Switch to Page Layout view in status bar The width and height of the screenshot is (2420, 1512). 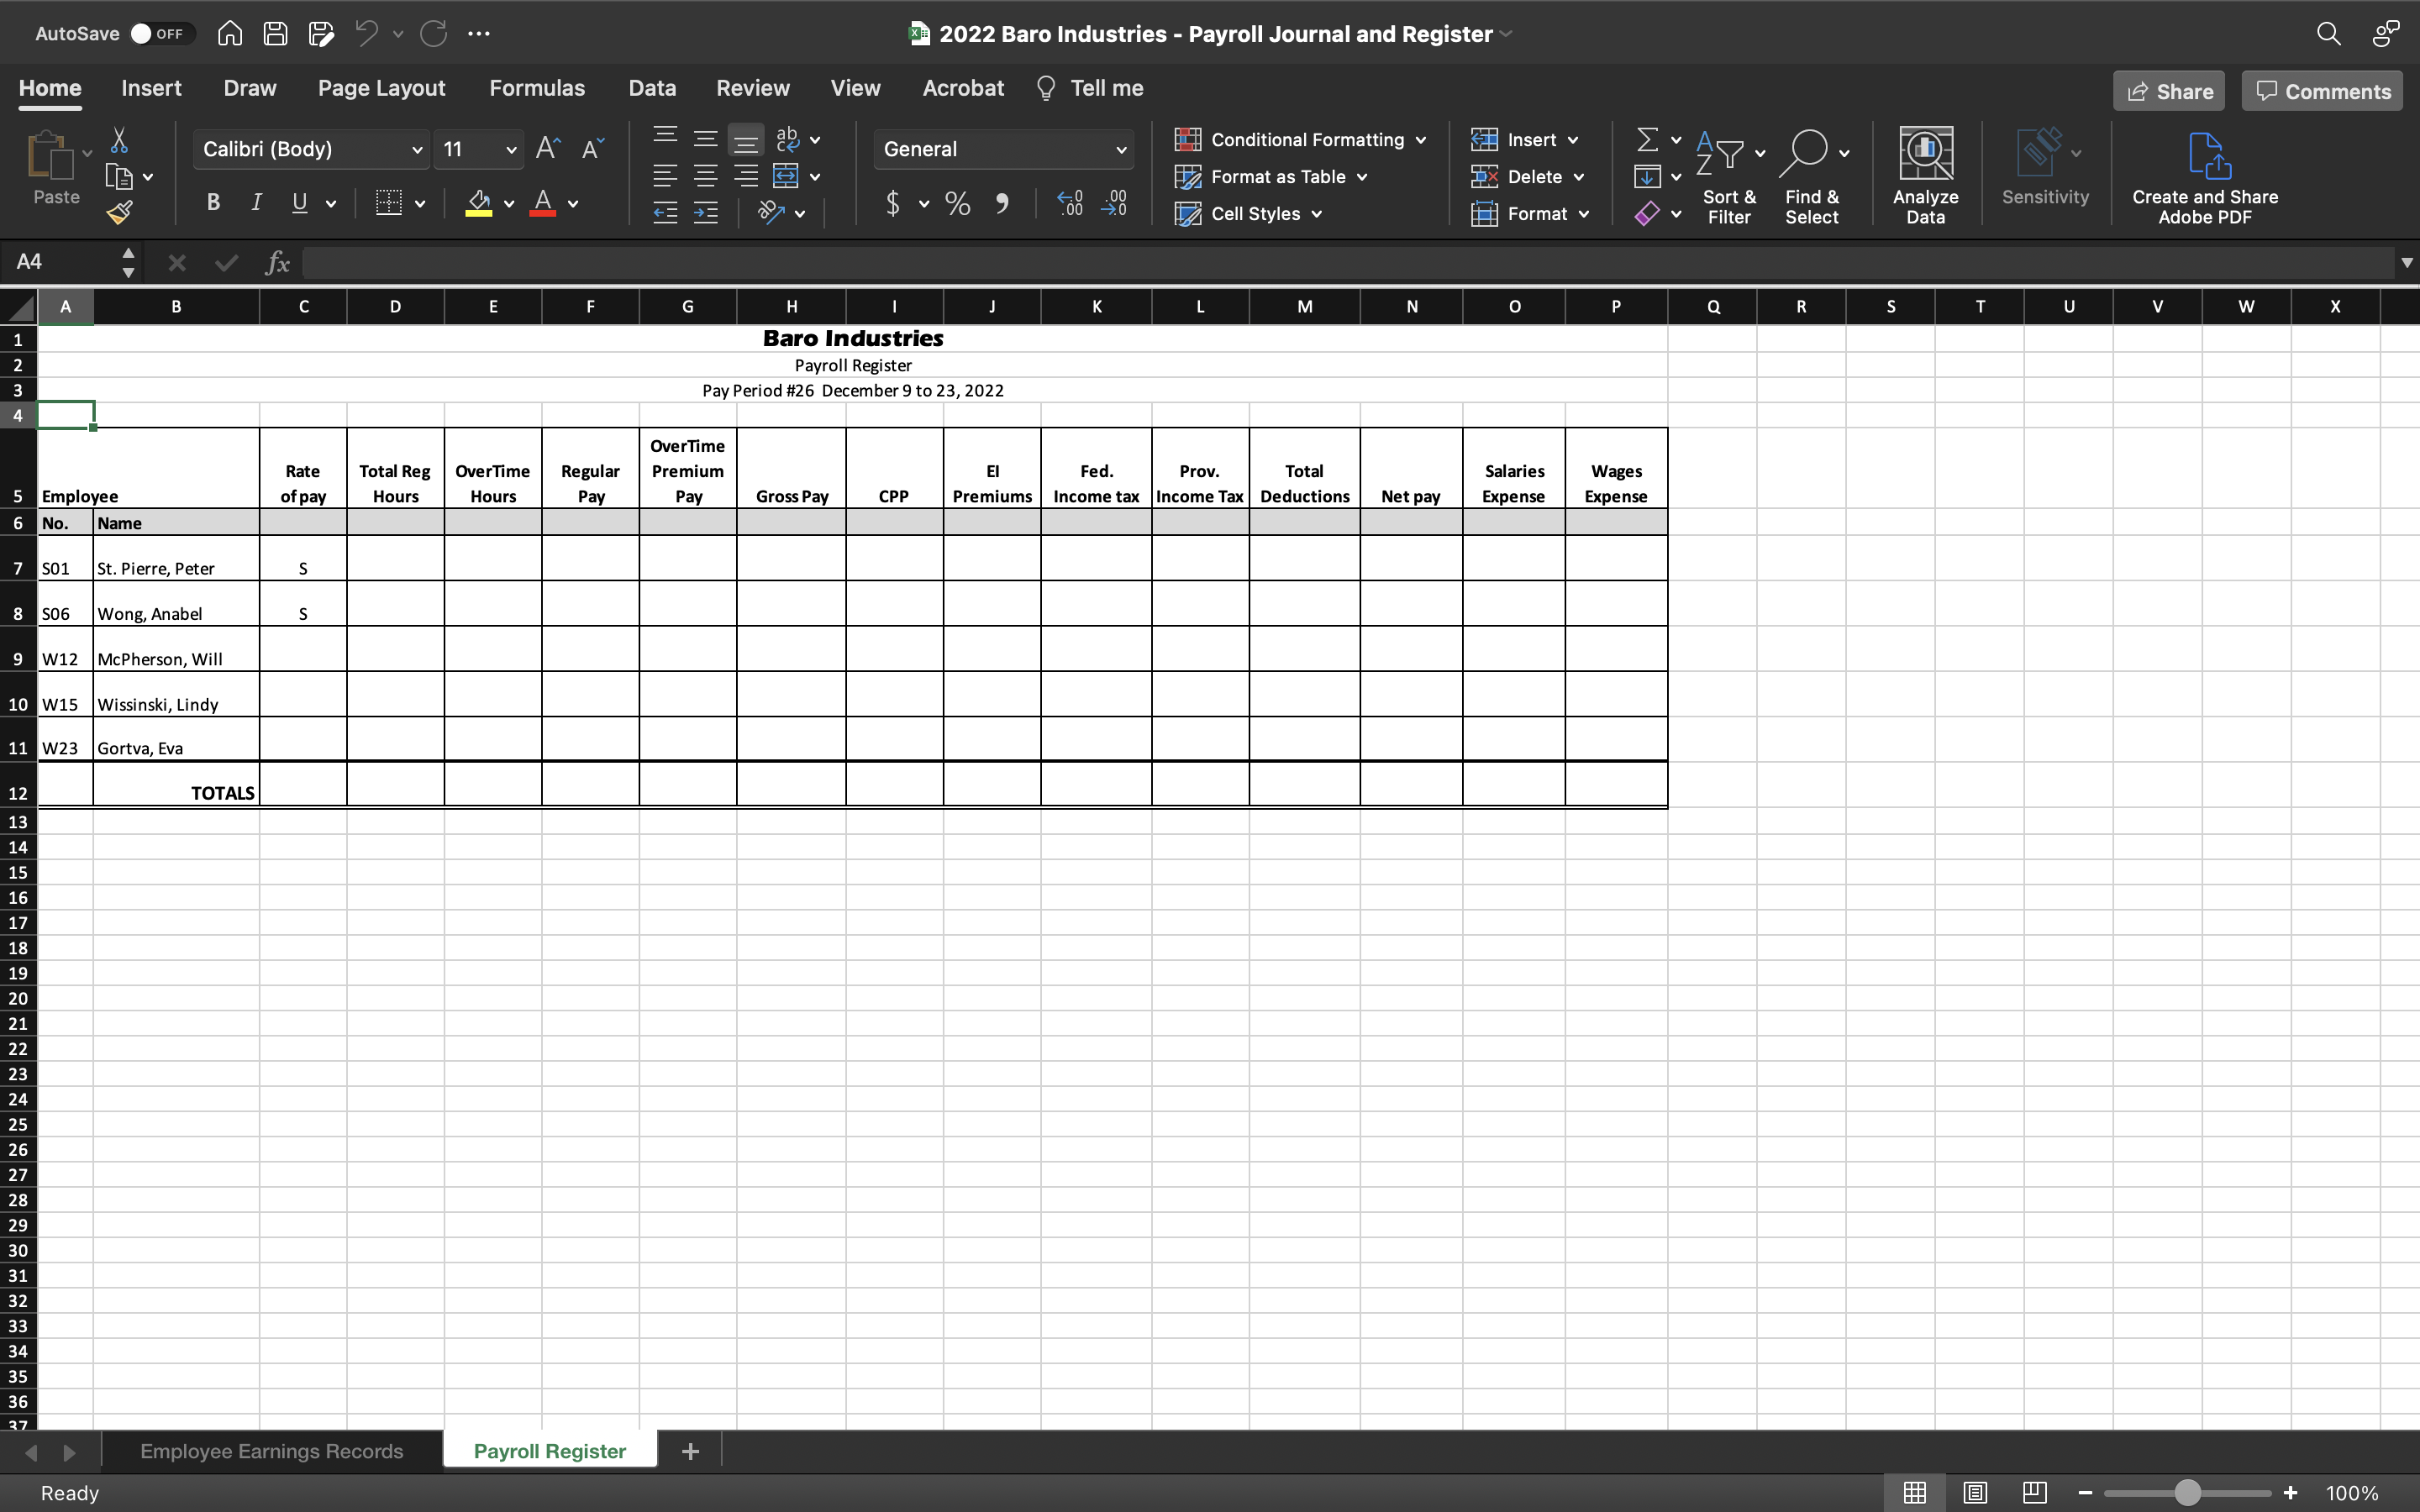coord(1974,1492)
